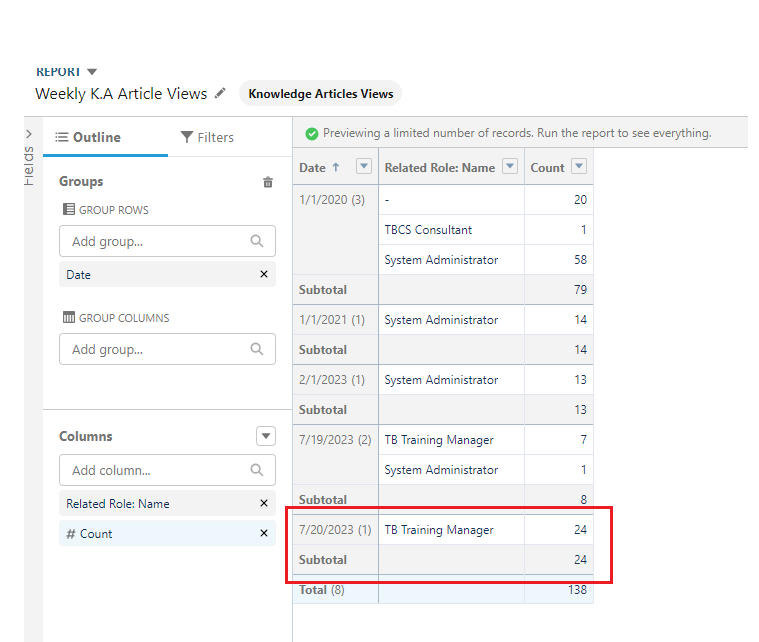Open the Related Role: Name column dropdown
Screen dimensions: 759x642
click(x=510, y=167)
